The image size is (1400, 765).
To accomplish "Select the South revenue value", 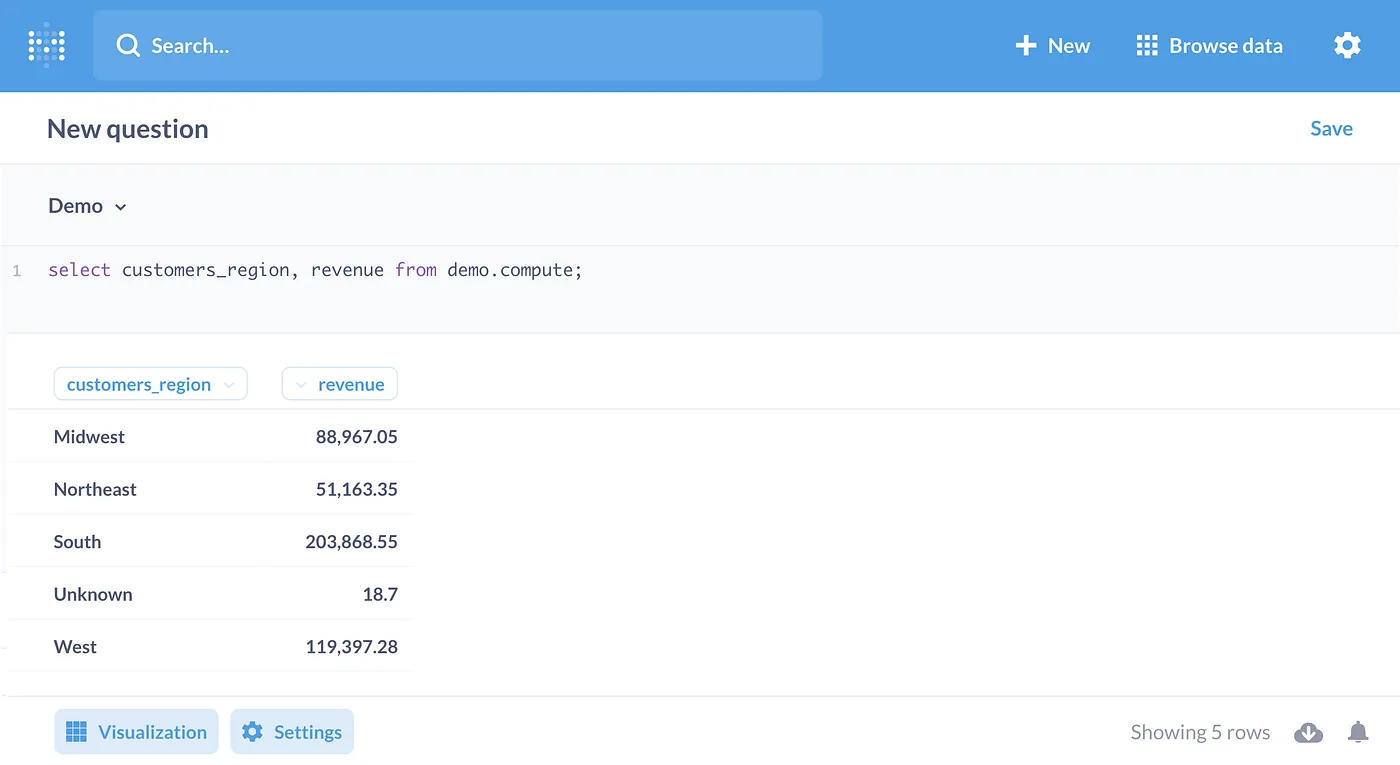I will coord(351,541).
